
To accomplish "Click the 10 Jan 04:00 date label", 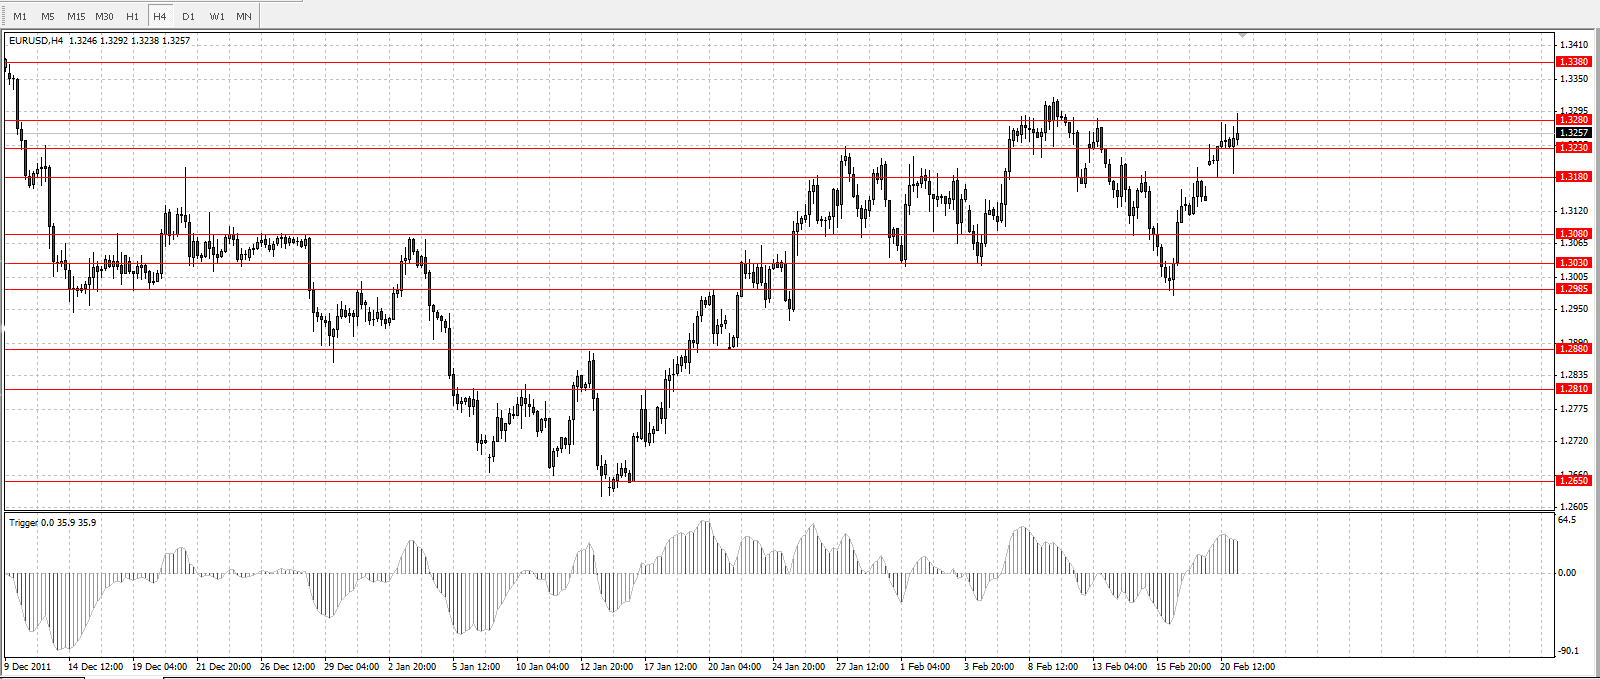I will pos(543,666).
